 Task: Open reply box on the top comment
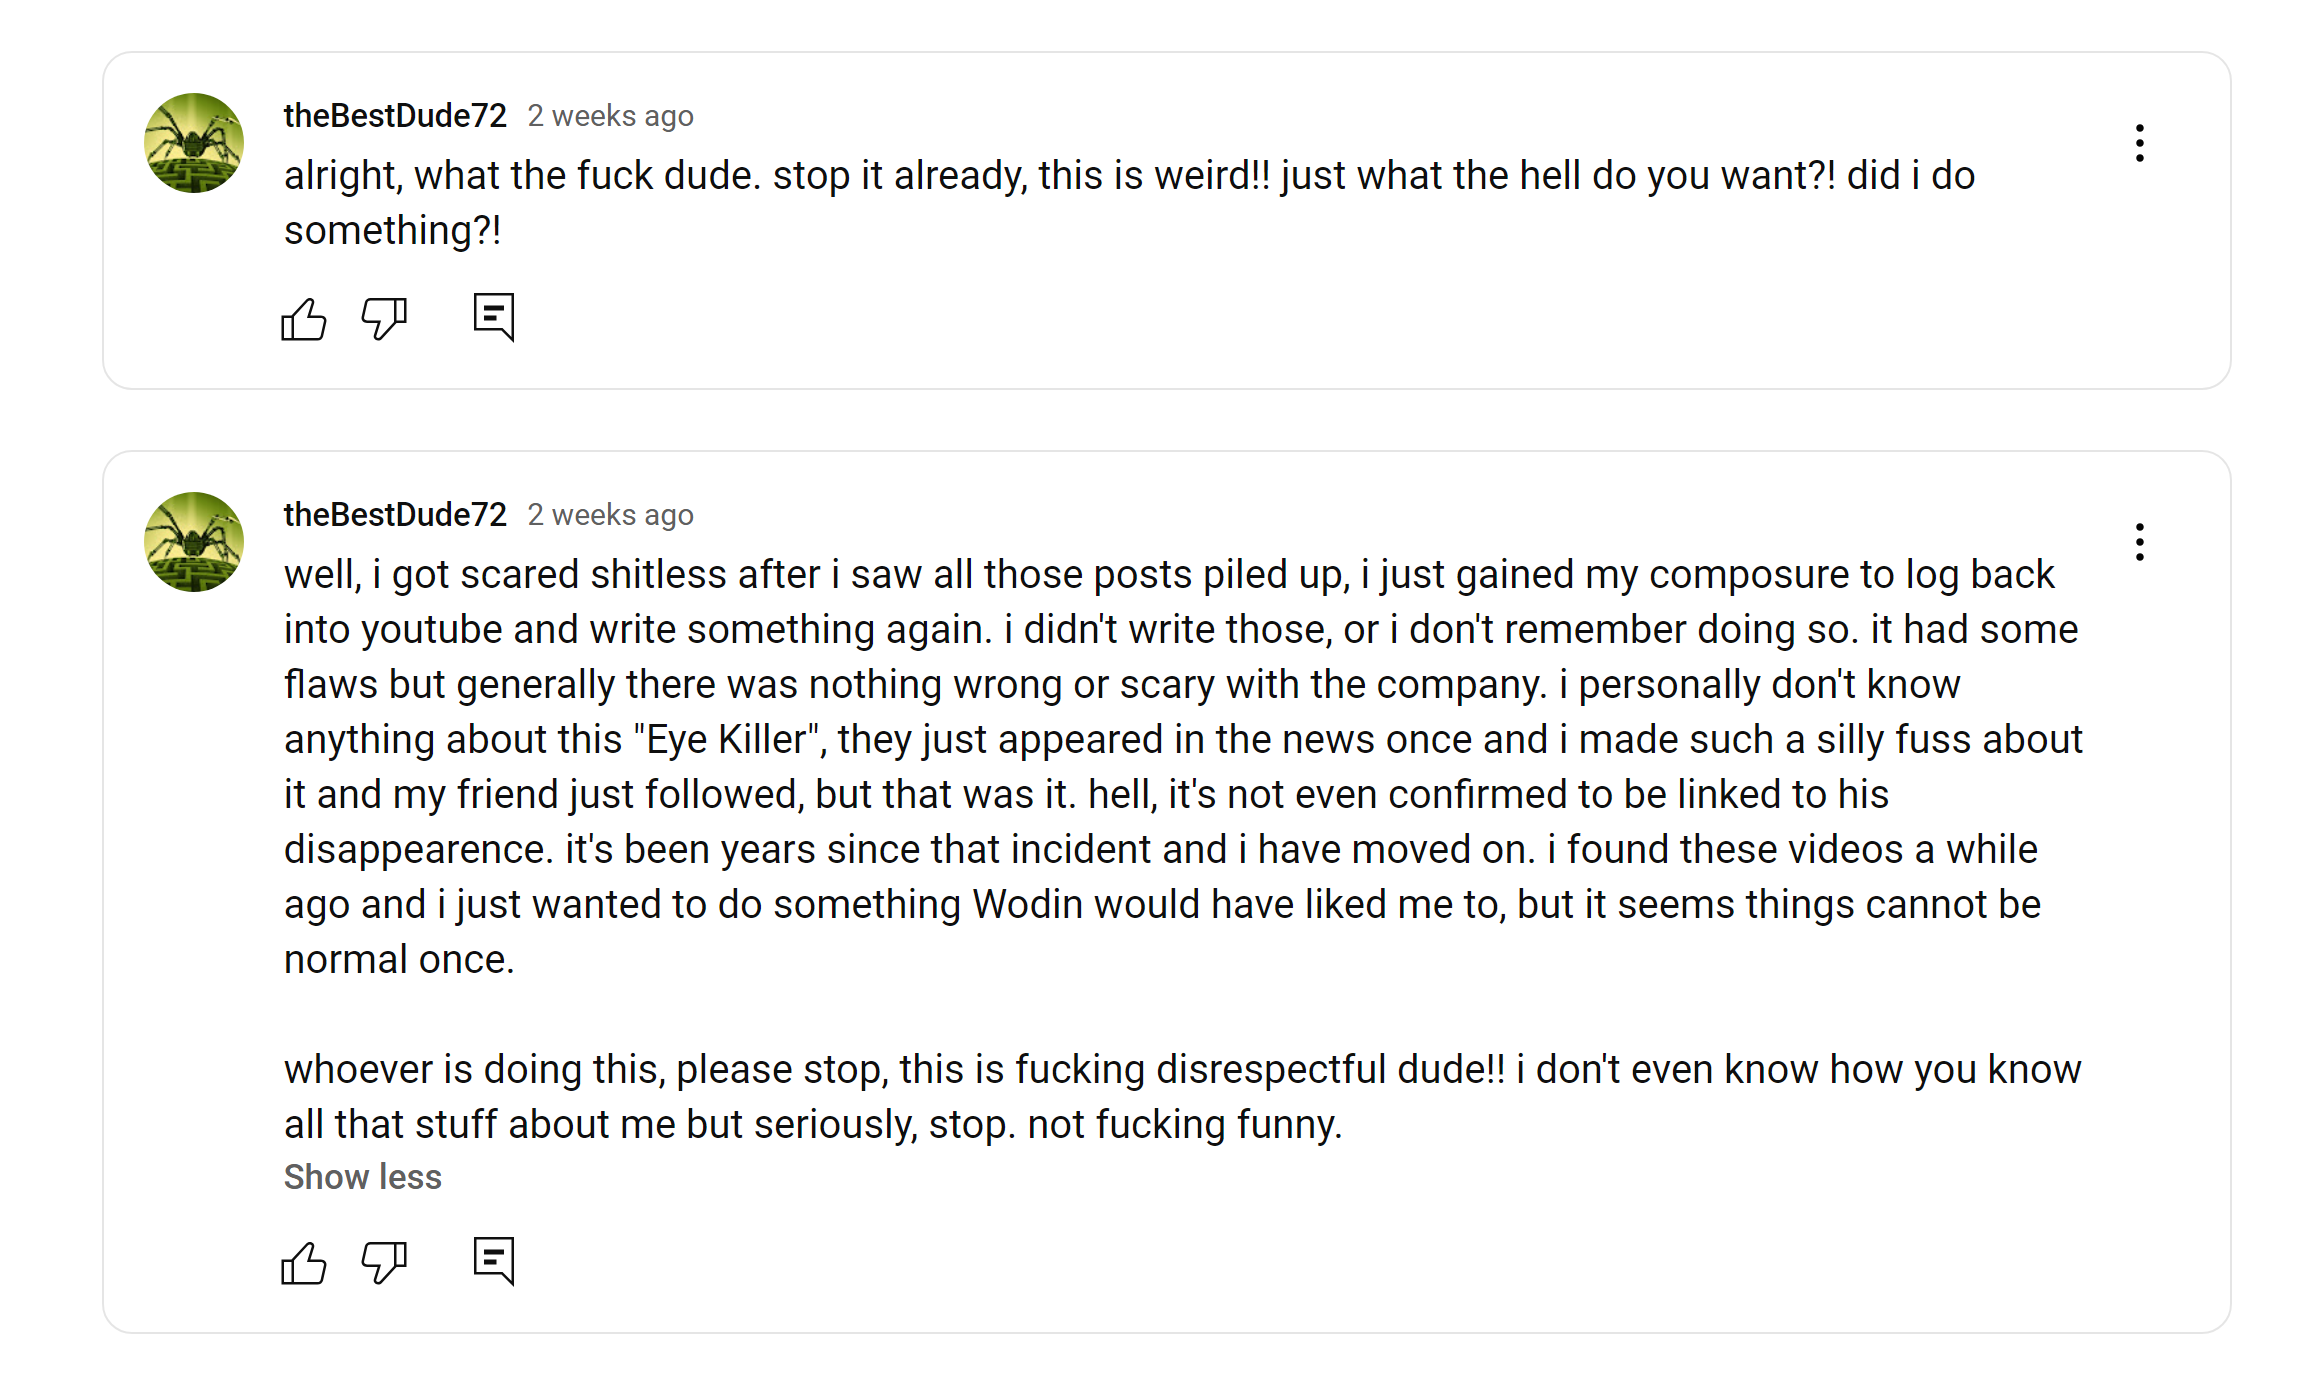[x=494, y=317]
